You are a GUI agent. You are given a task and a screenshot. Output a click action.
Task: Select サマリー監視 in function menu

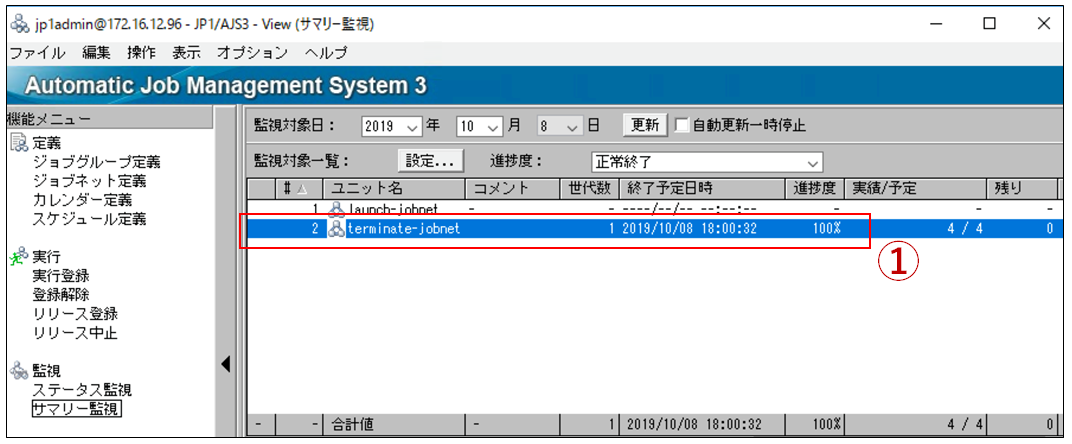pos(76,409)
